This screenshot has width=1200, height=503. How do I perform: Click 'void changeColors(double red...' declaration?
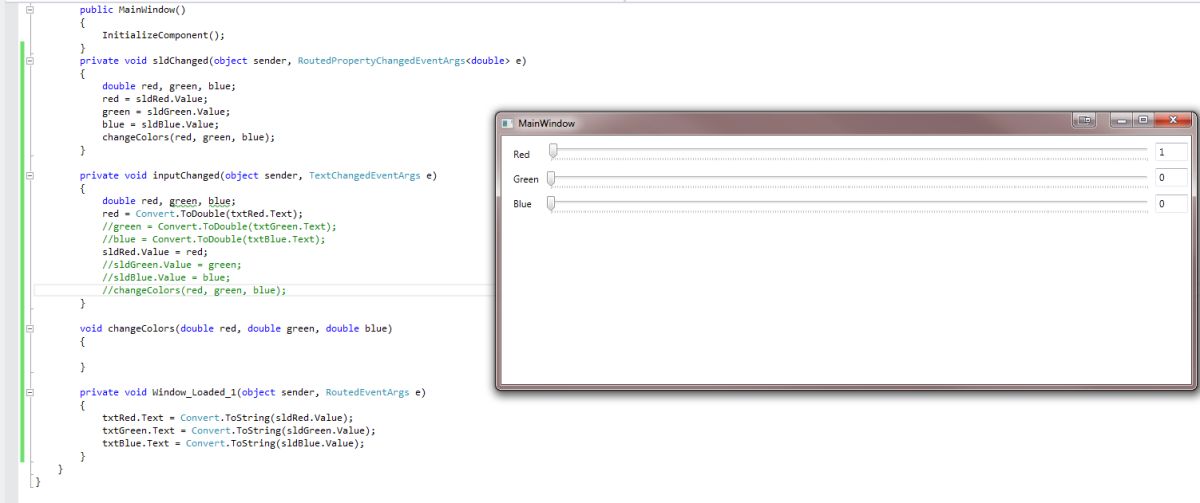pos(236,329)
